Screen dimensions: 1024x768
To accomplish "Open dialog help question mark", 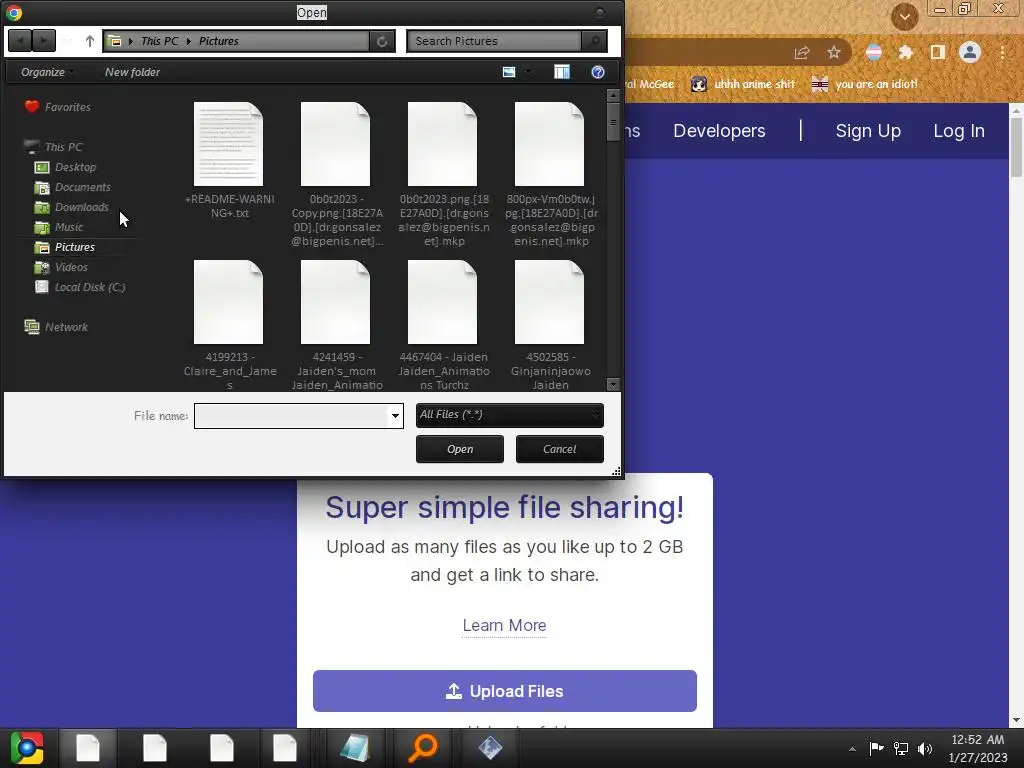I will (598, 72).
